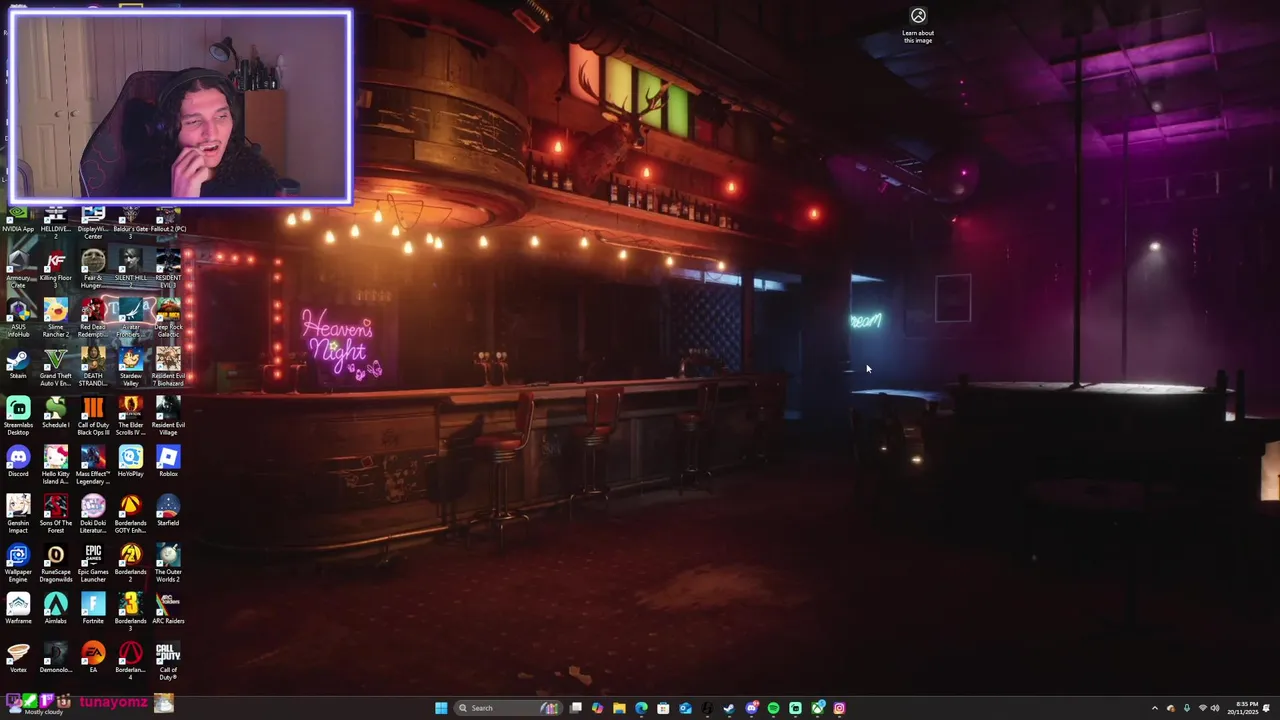Open the Steam desktop shortcut

coord(18,364)
